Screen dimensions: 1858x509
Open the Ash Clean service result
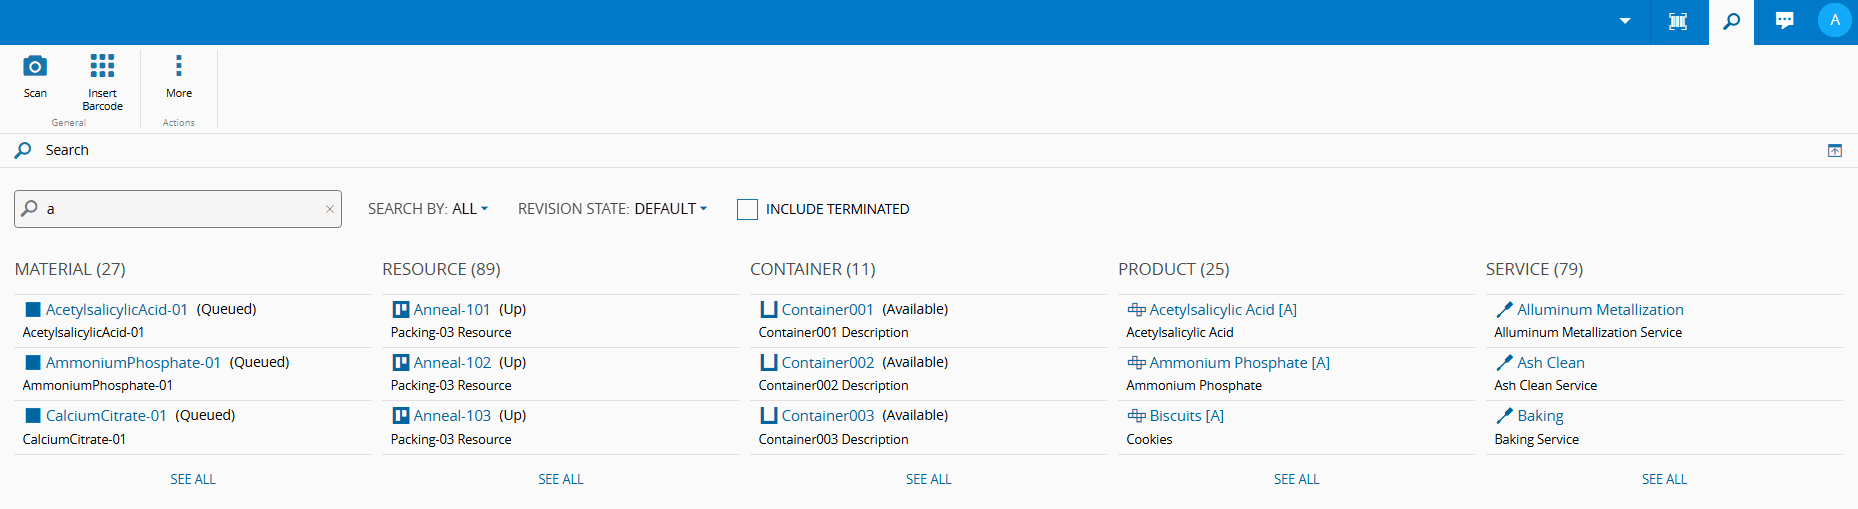[1550, 363]
